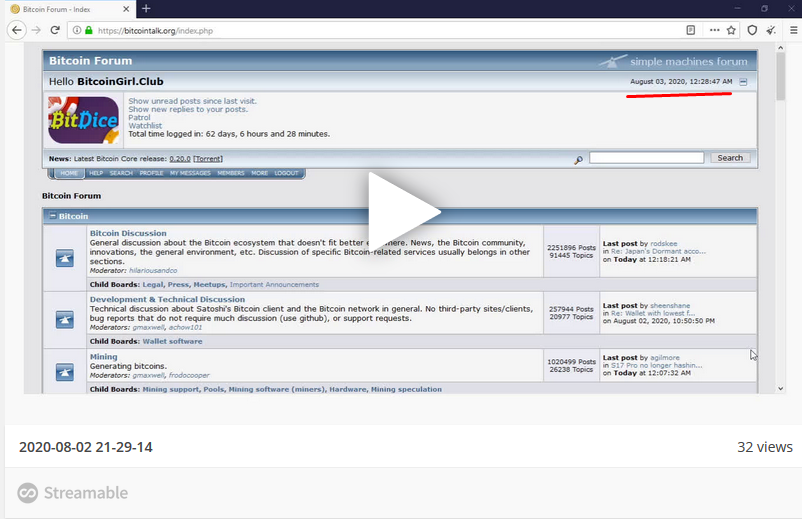Click the address bar URL
Viewport: 802px width, 519px height.
pos(155,31)
